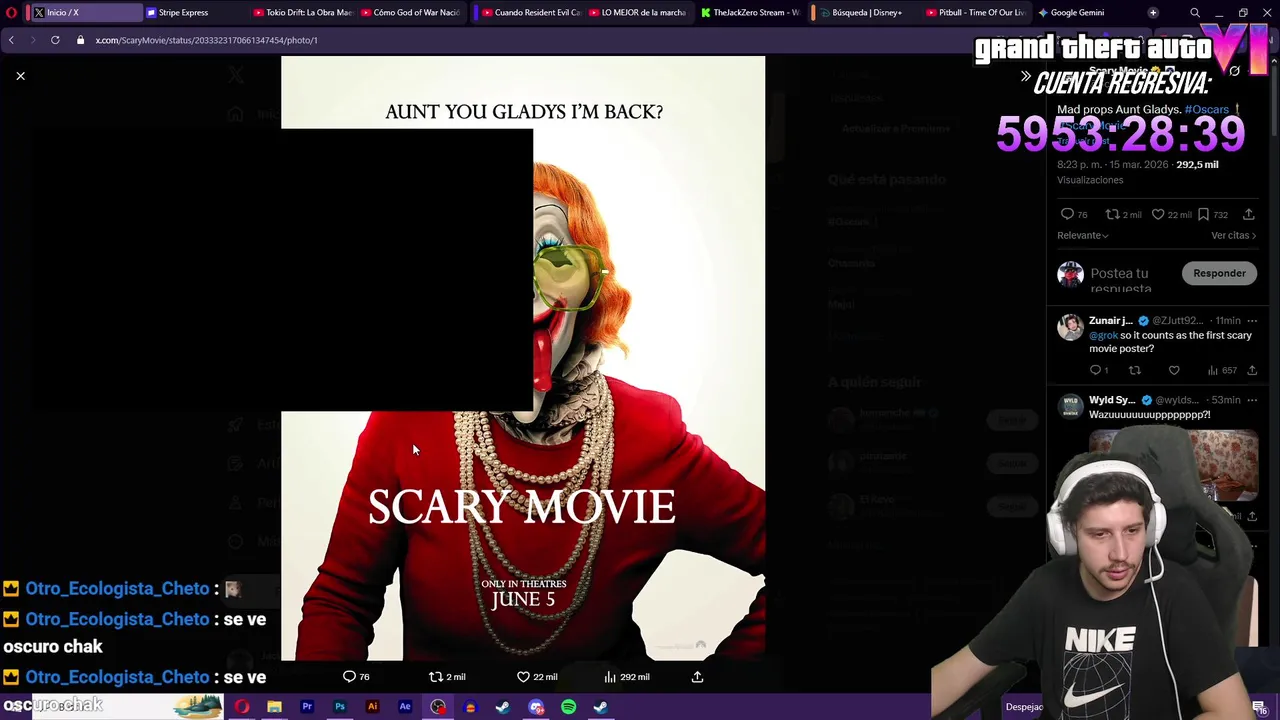This screenshot has width=1280, height=720.
Task: Open OBS Studio from the taskbar
Action: tap(438, 707)
